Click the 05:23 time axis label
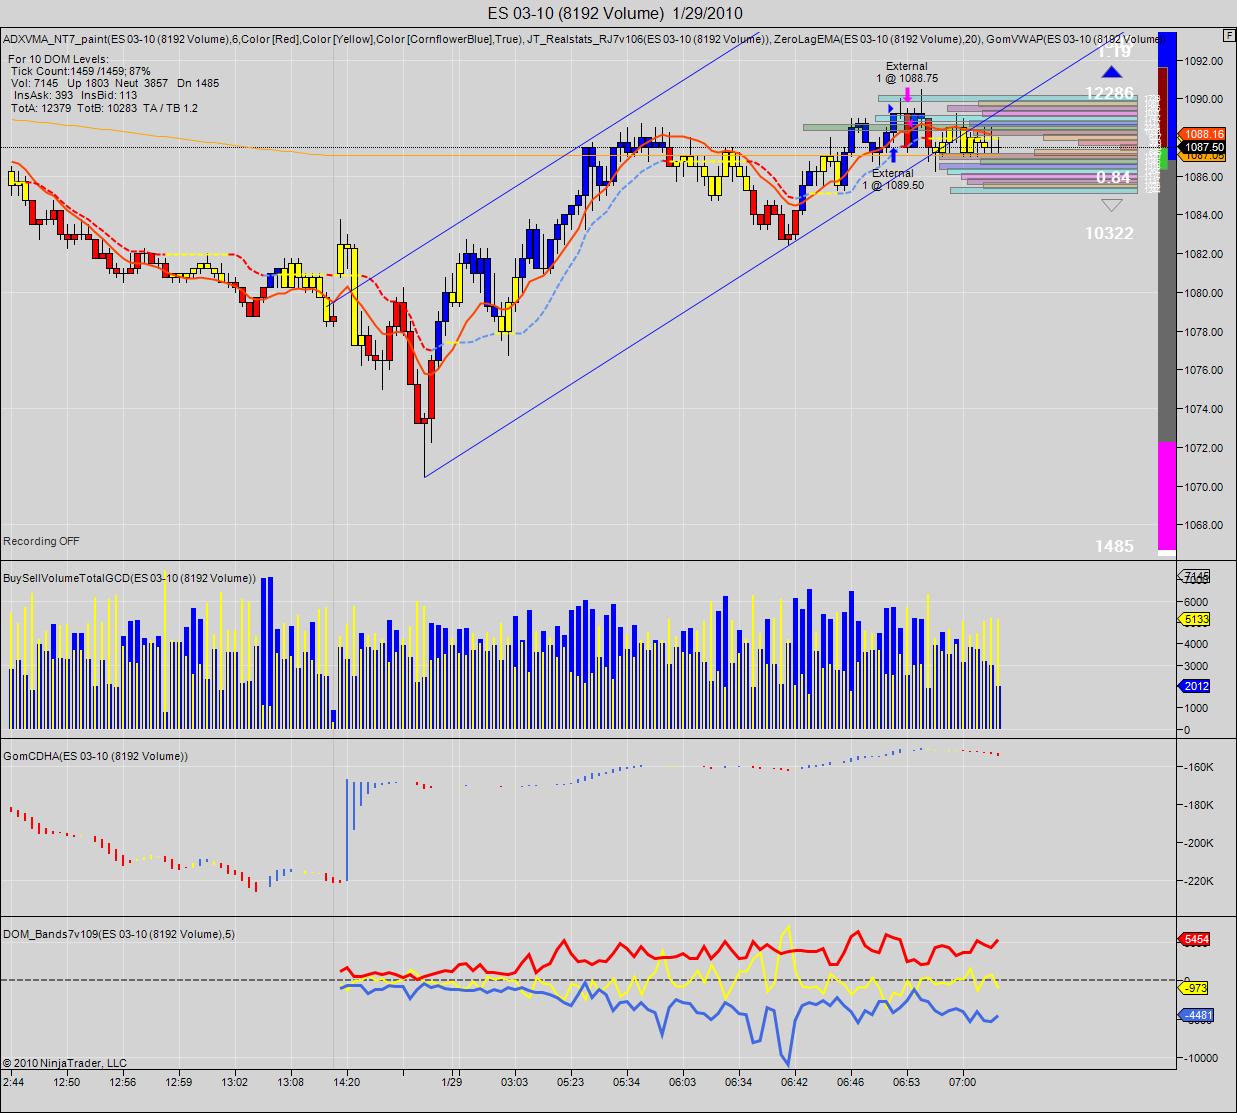This screenshot has width=1237, height=1113. tap(570, 1082)
